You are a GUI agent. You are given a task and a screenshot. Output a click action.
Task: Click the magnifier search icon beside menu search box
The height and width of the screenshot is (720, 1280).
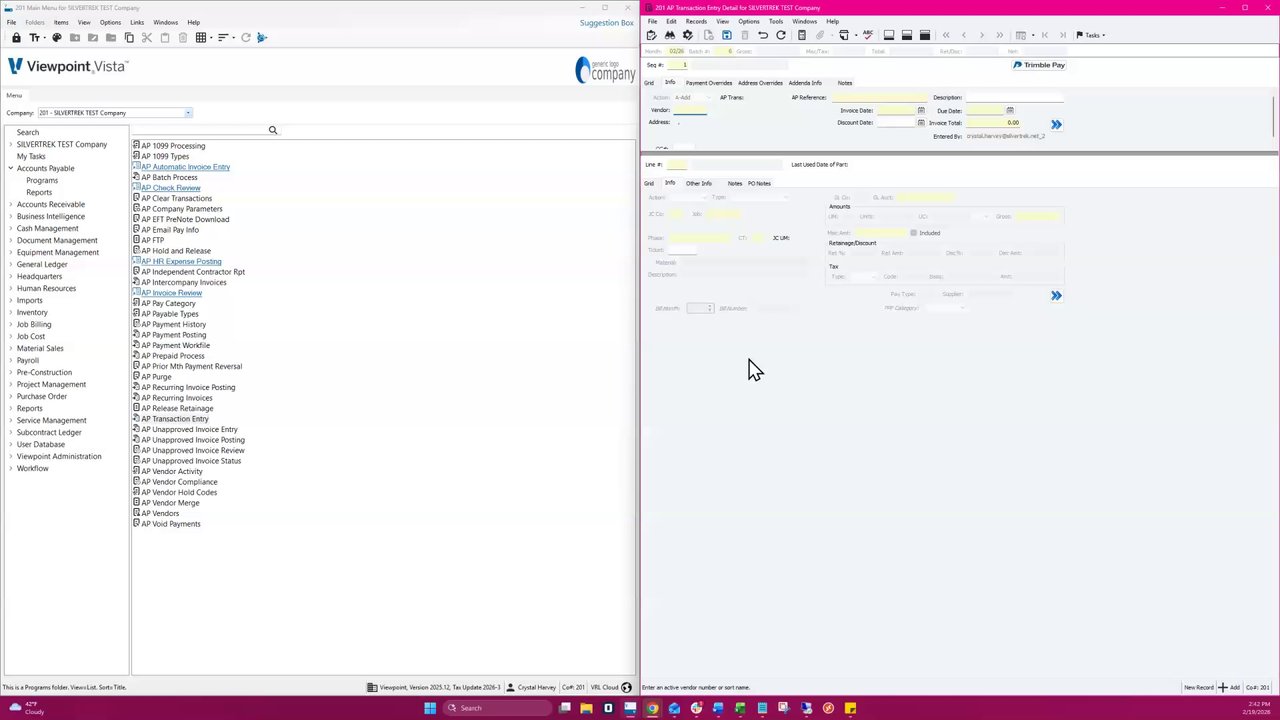point(273,130)
